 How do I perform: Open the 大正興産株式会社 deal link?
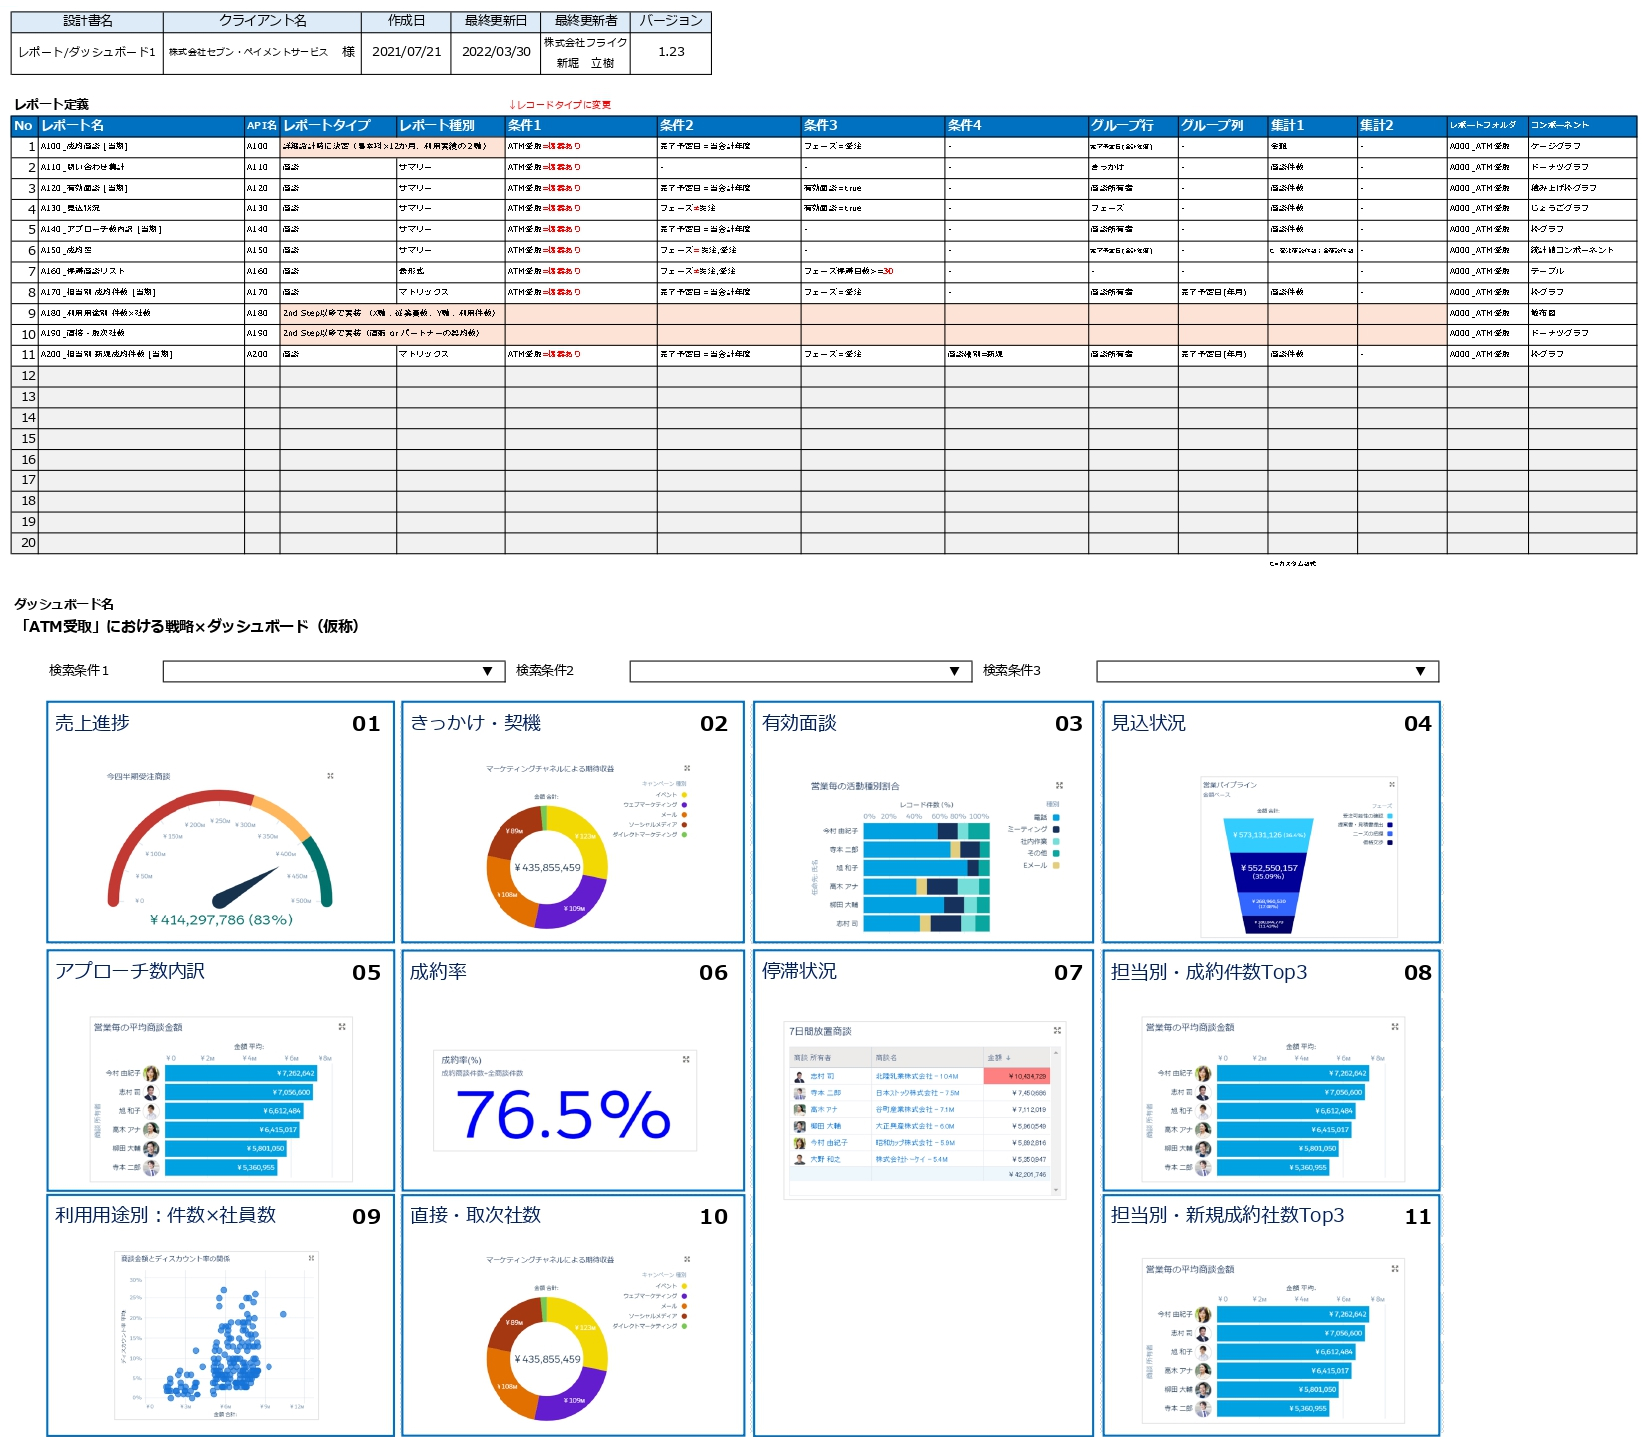(915, 1126)
